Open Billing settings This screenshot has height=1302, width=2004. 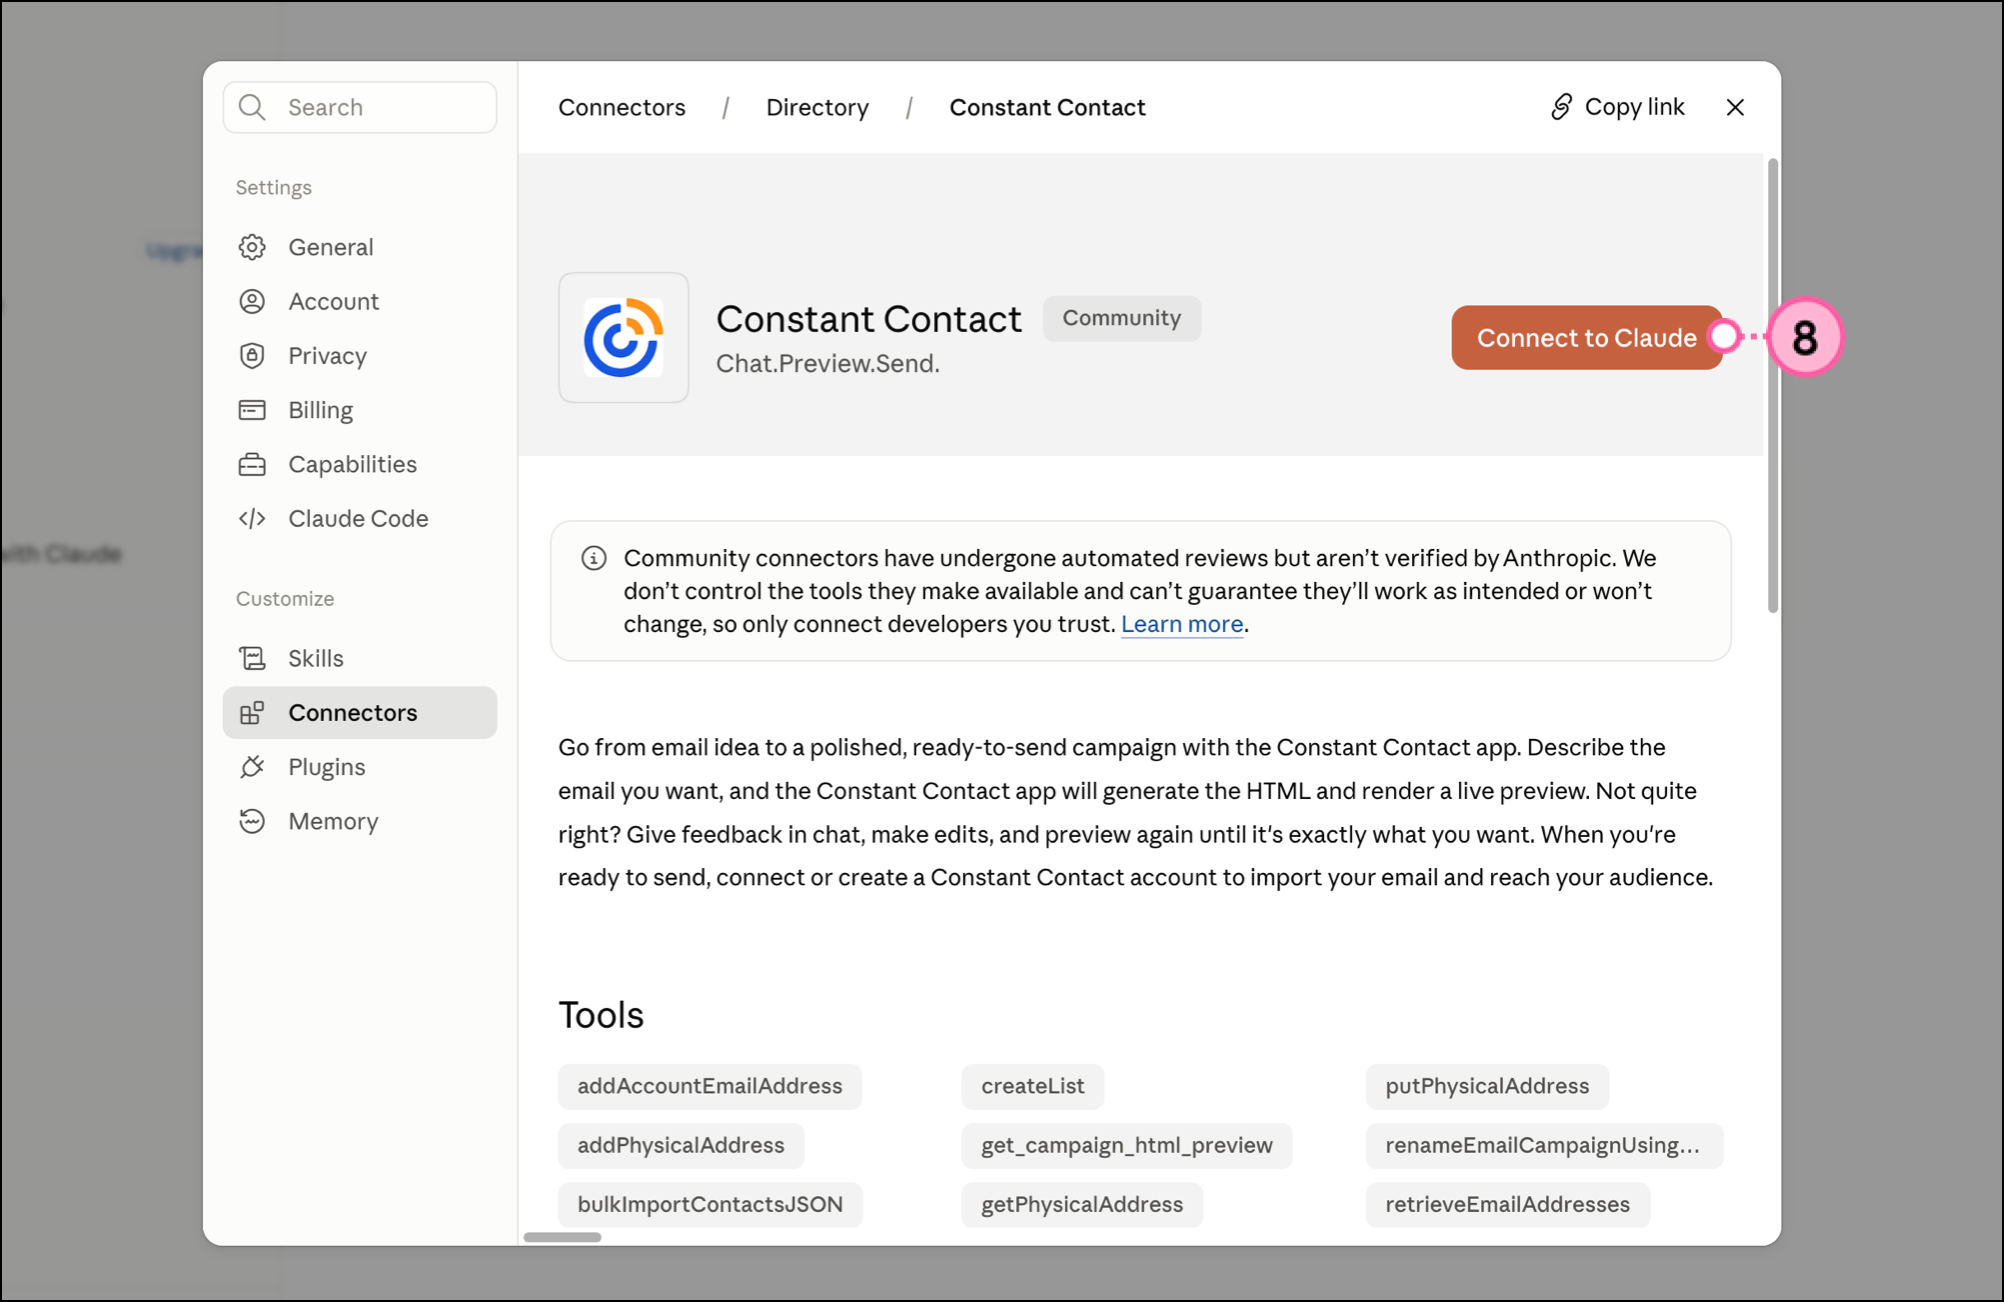(x=360, y=410)
